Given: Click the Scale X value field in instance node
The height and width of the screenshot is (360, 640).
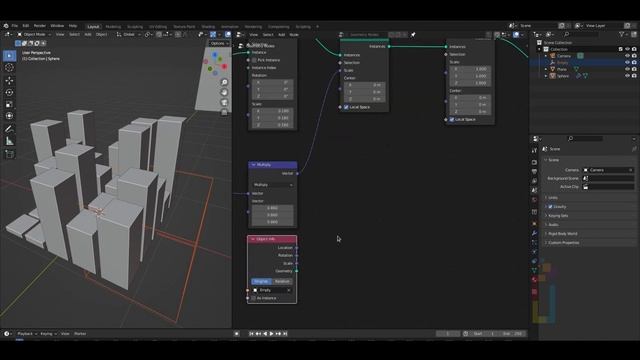Looking at the screenshot, I should click(x=272, y=111).
